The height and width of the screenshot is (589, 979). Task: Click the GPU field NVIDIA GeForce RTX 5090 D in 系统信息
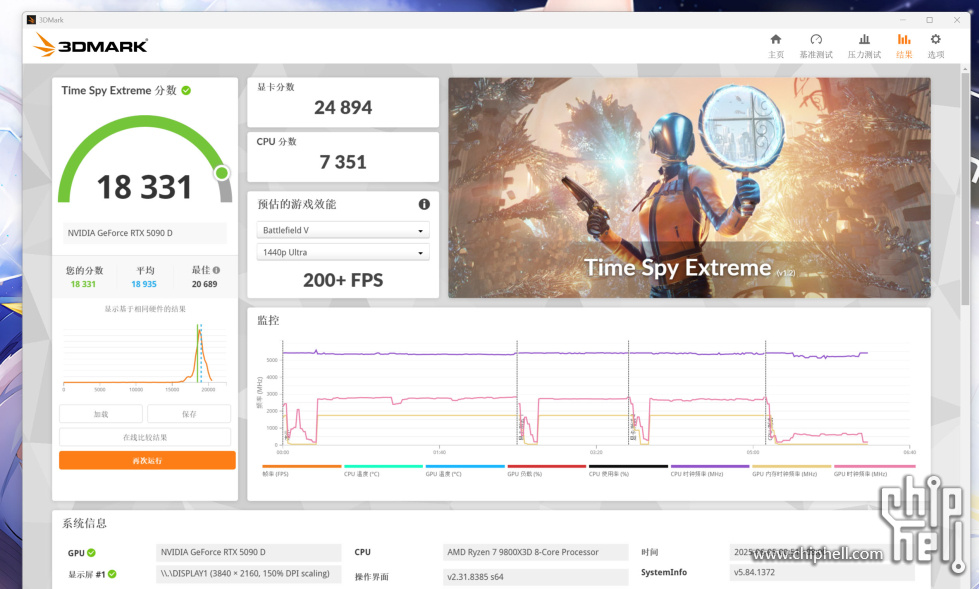(x=248, y=552)
